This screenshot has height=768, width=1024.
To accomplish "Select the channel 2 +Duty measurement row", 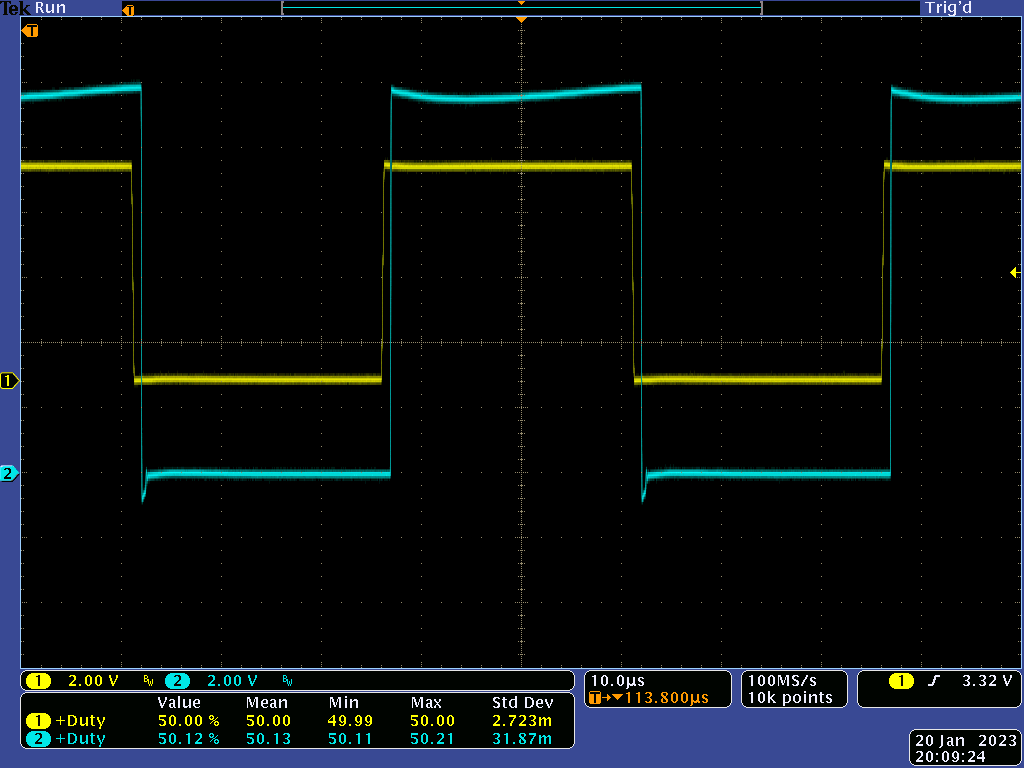I will point(200,738).
